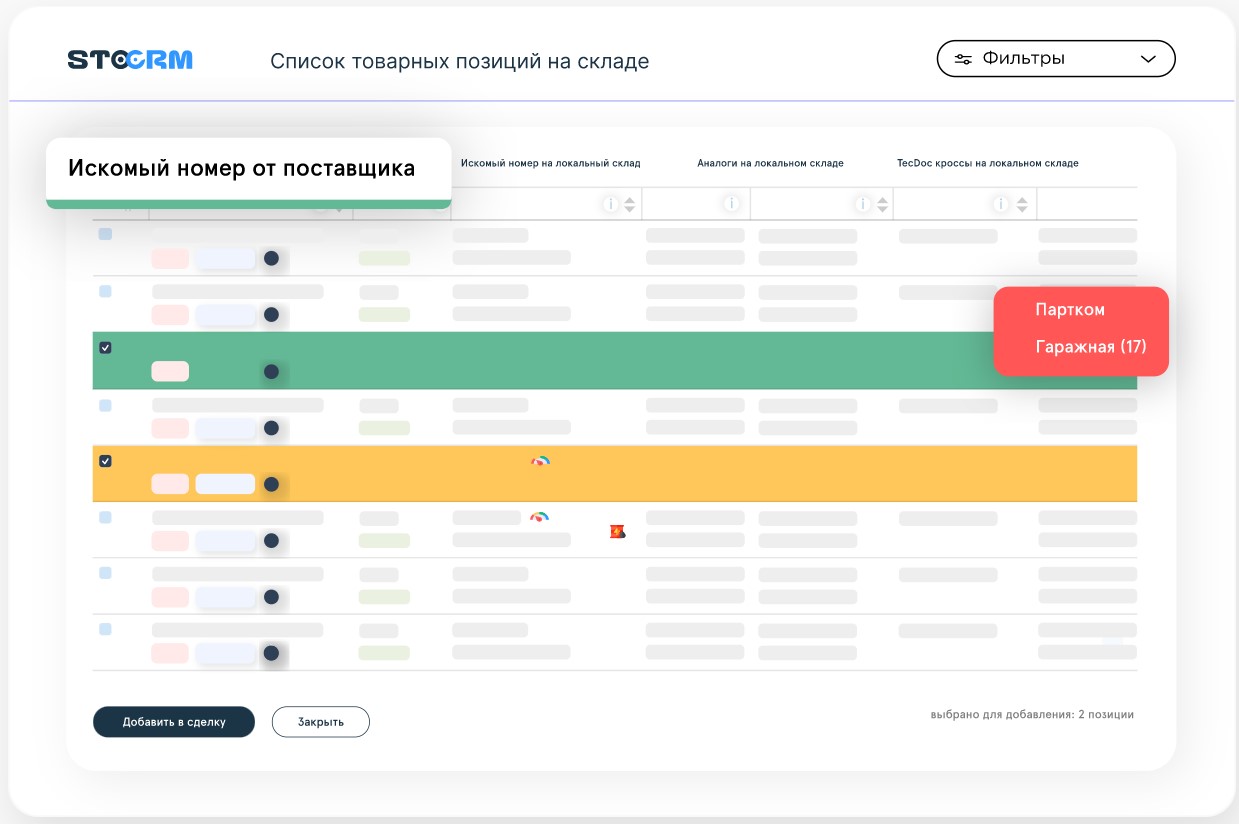Click the dark circle in the green row
Viewport: 1239px width, 824px height.
click(x=271, y=372)
